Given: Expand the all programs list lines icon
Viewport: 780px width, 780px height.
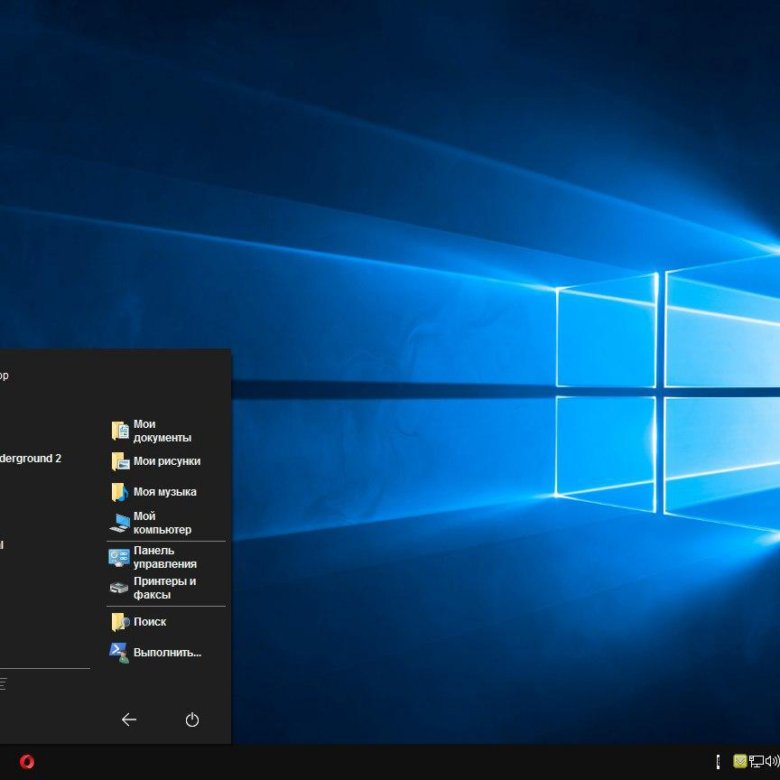Looking at the screenshot, I should click(3, 684).
